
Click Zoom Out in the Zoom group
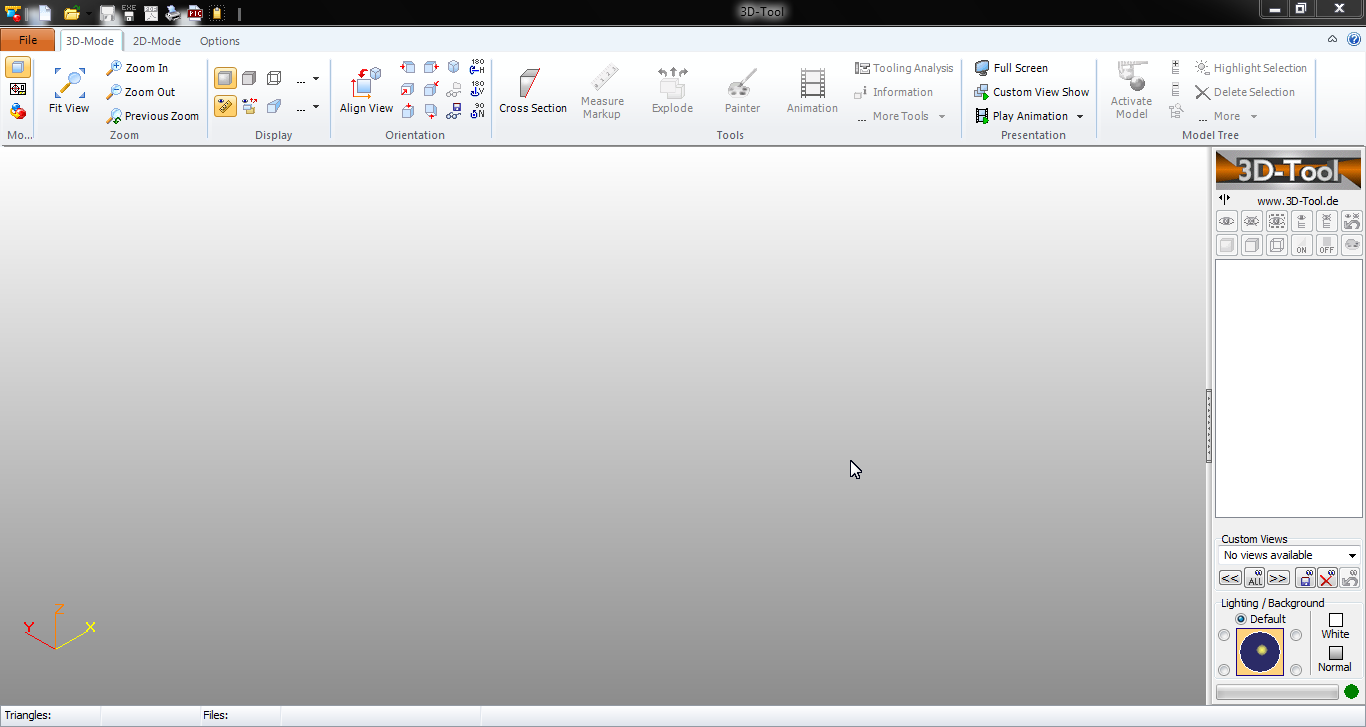141,92
